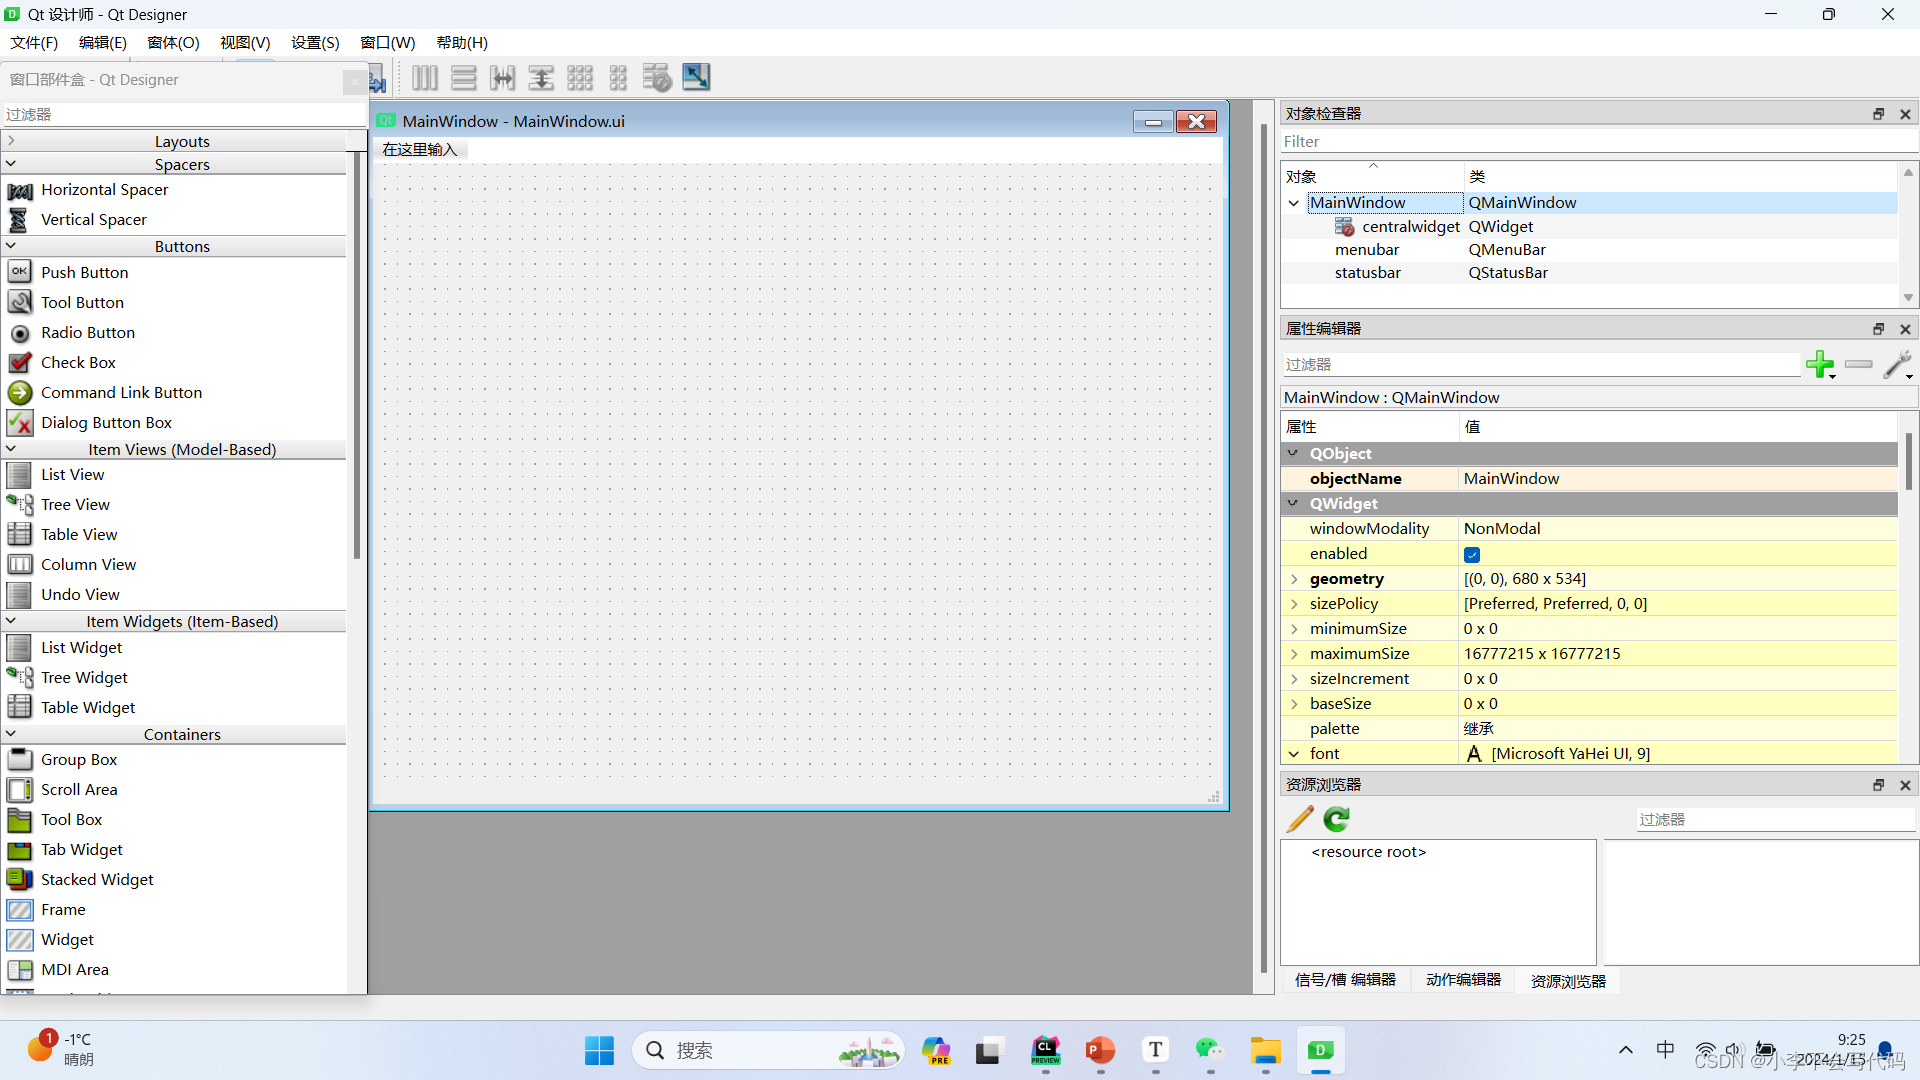This screenshot has width=1920, height=1080.
Task: Click the property editor 过滤器 field
Action: pos(1540,364)
